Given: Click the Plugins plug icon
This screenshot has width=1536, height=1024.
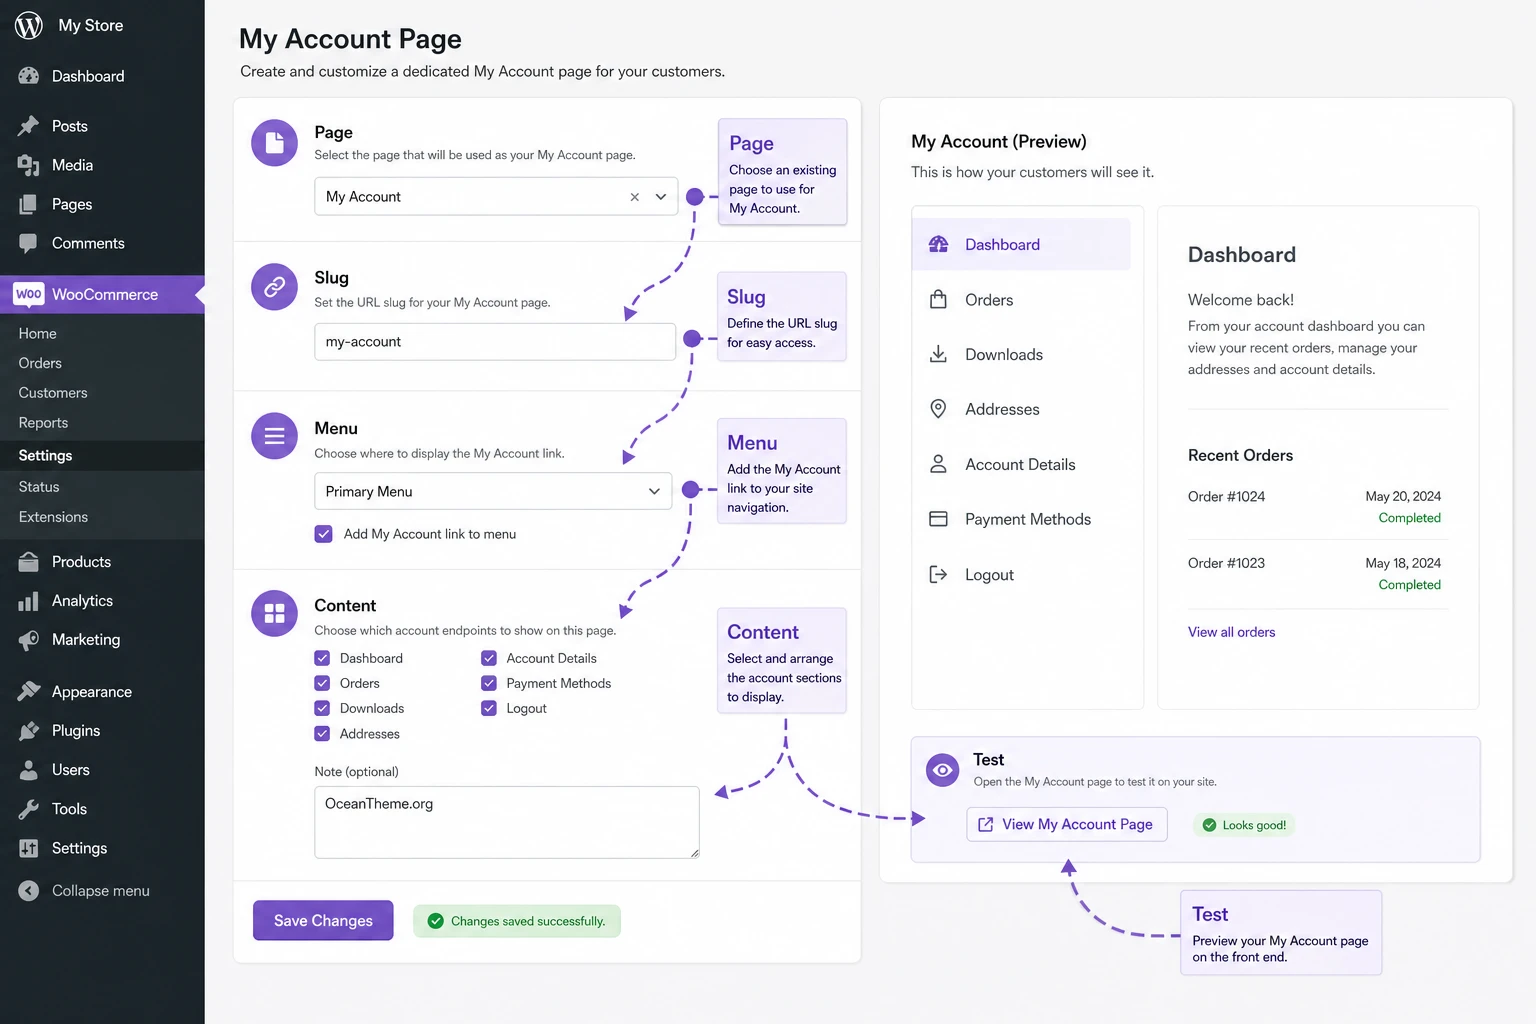Looking at the screenshot, I should [29, 731].
